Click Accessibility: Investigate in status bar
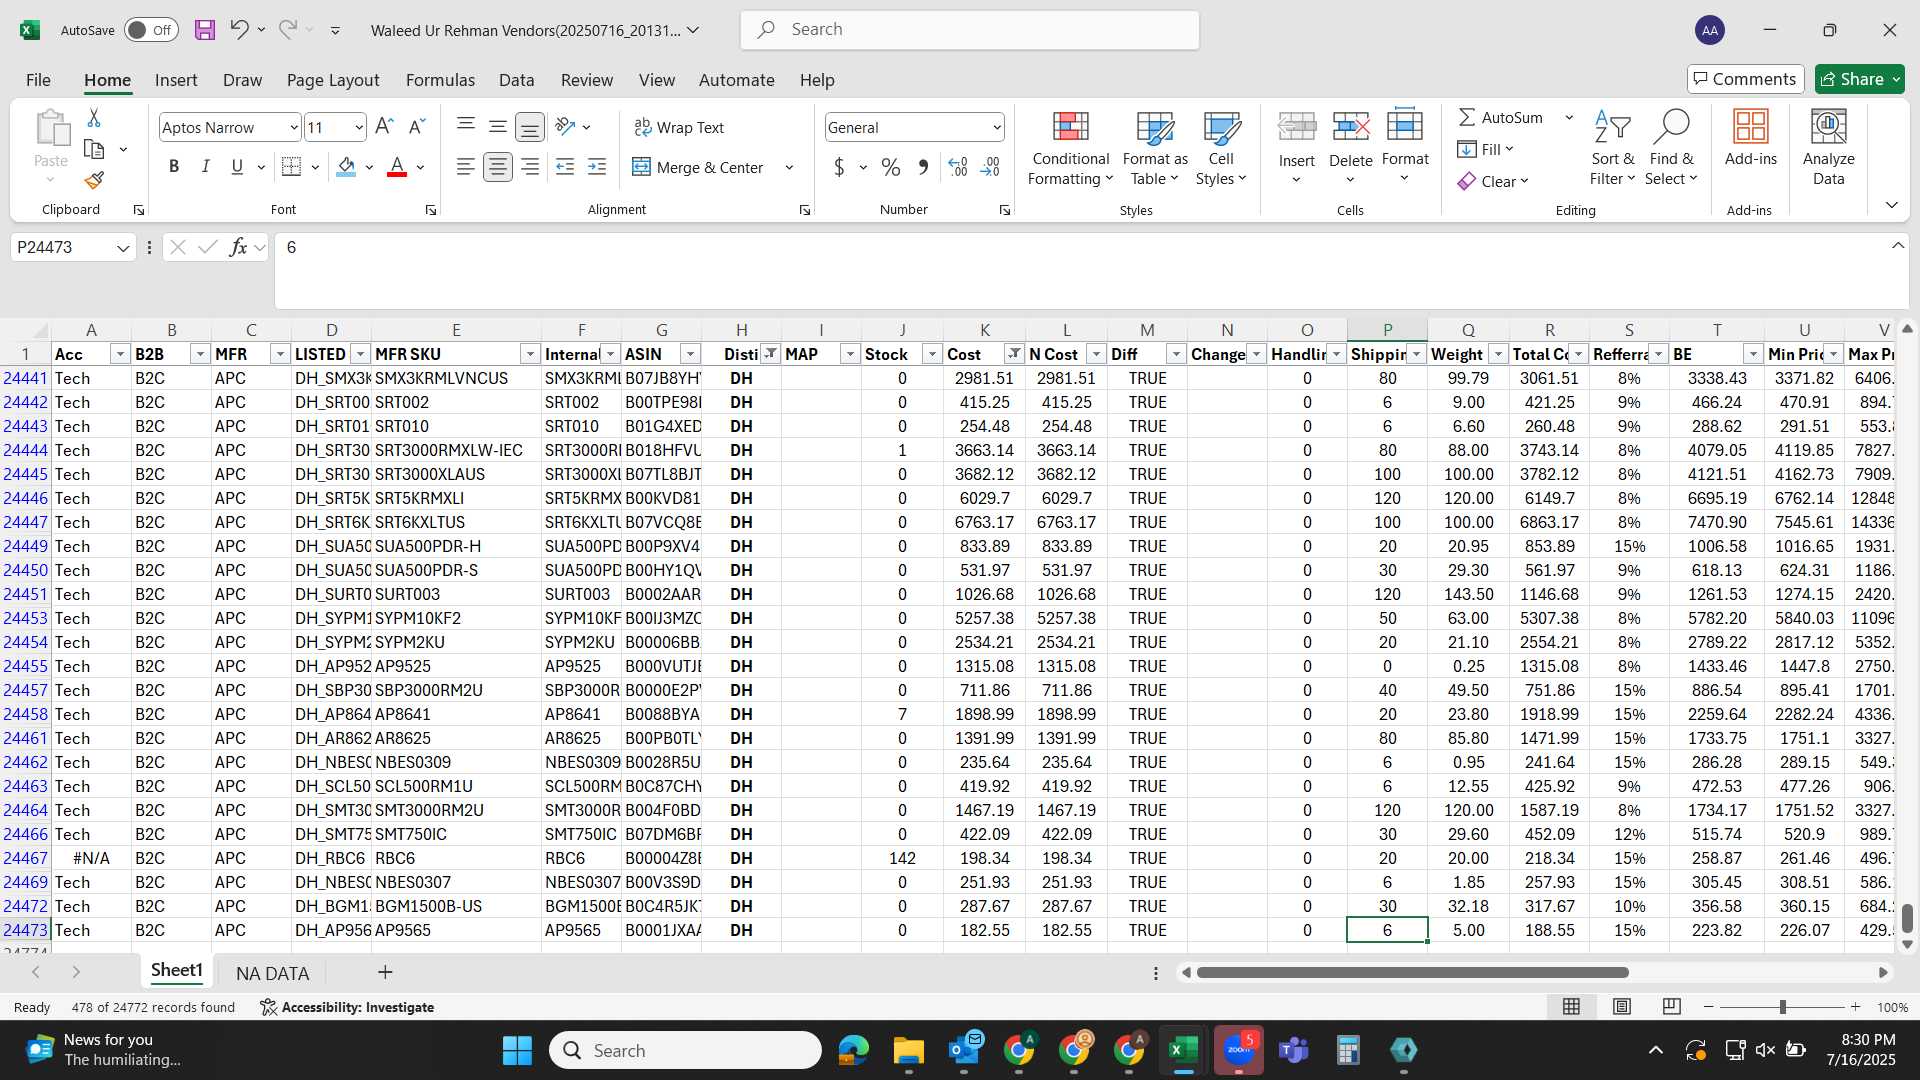 pos(347,1007)
